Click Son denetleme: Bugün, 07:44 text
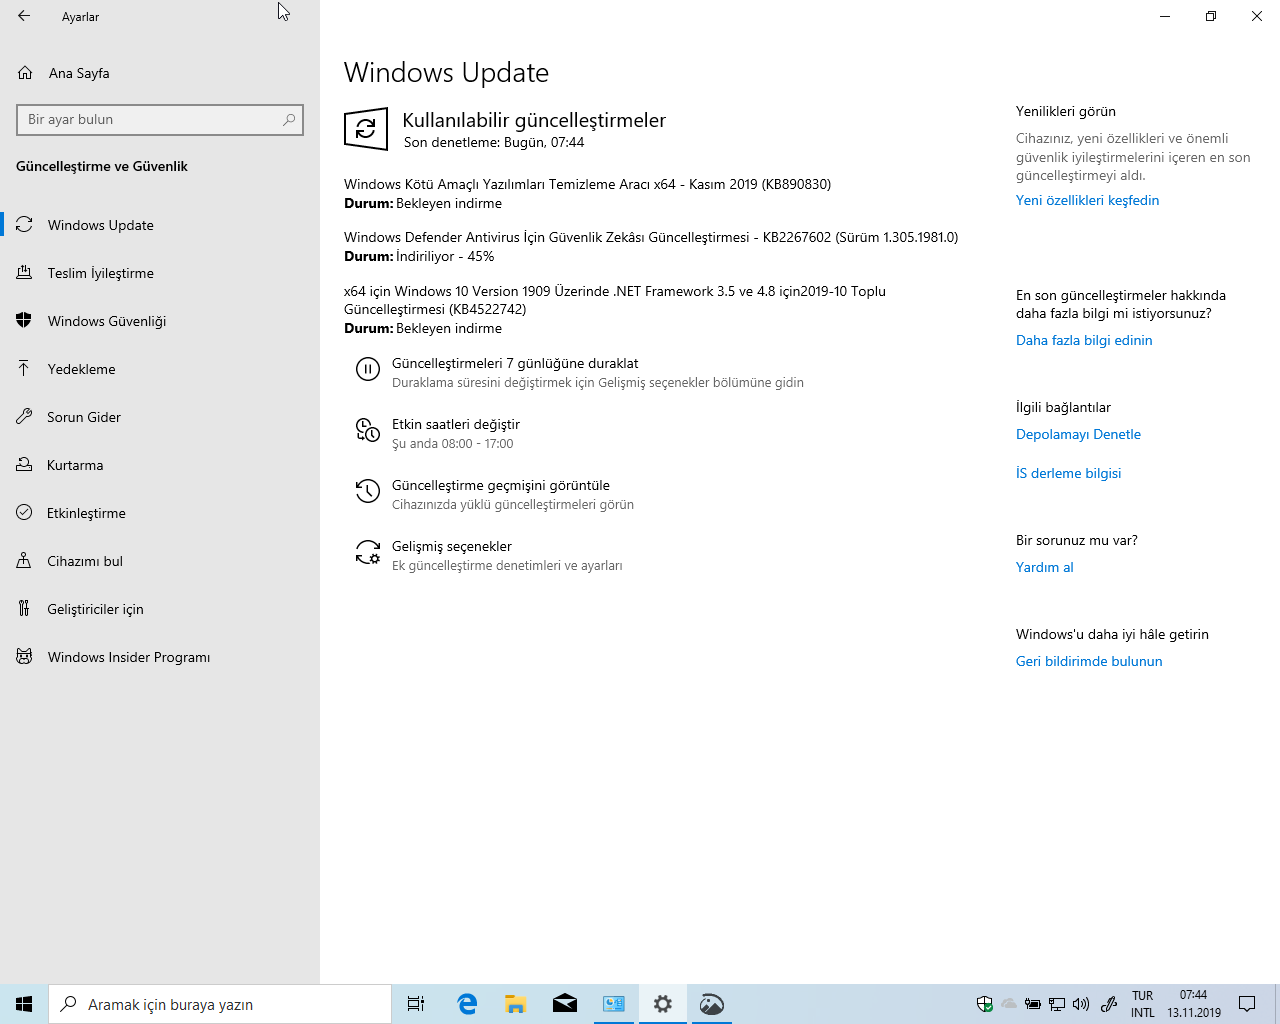 point(494,142)
